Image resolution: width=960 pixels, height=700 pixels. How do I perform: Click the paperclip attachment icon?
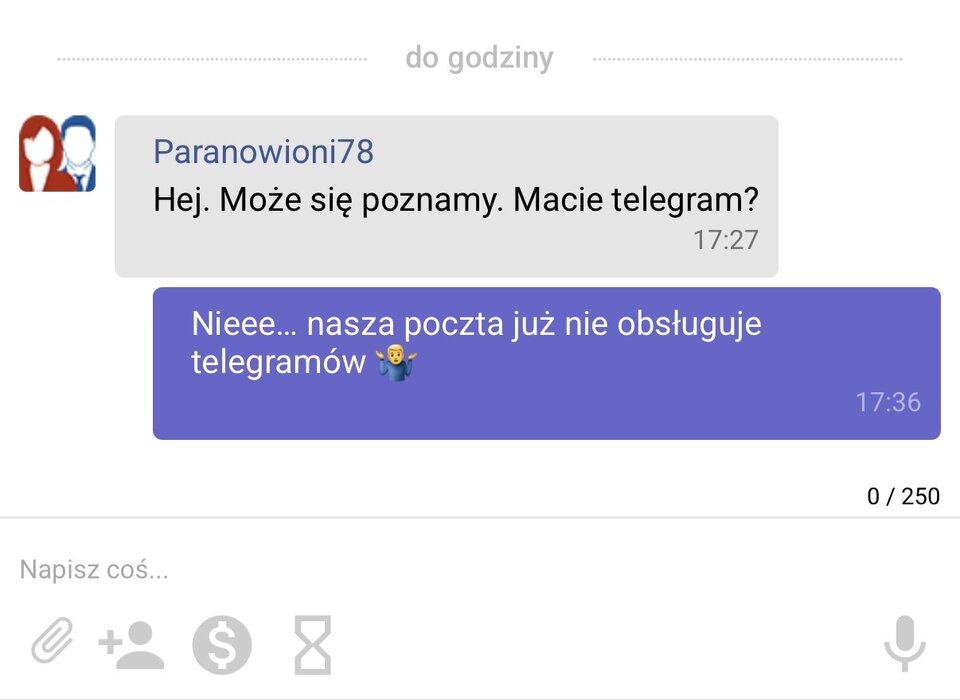click(x=52, y=640)
